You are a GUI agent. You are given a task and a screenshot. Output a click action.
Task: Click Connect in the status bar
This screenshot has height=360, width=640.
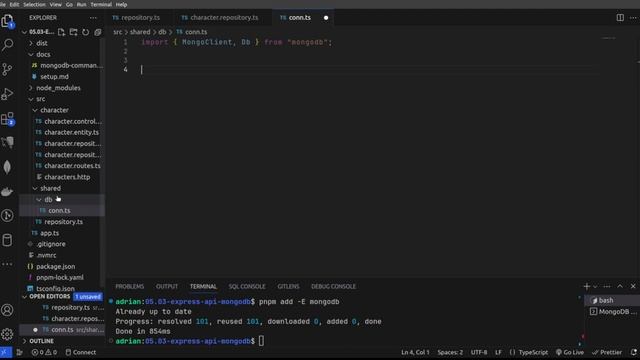80,352
